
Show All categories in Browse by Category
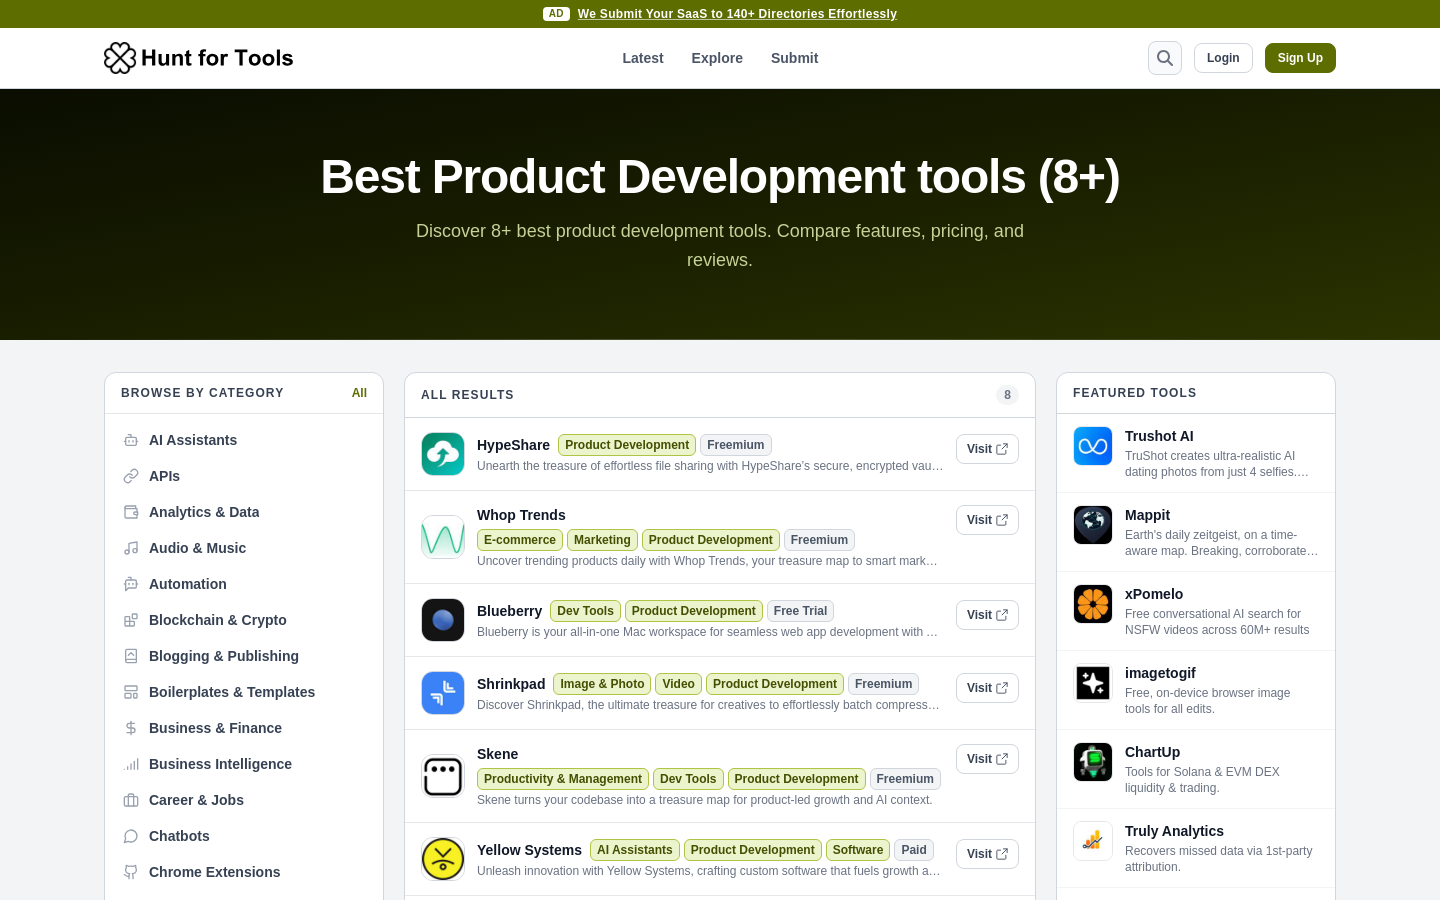[359, 393]
